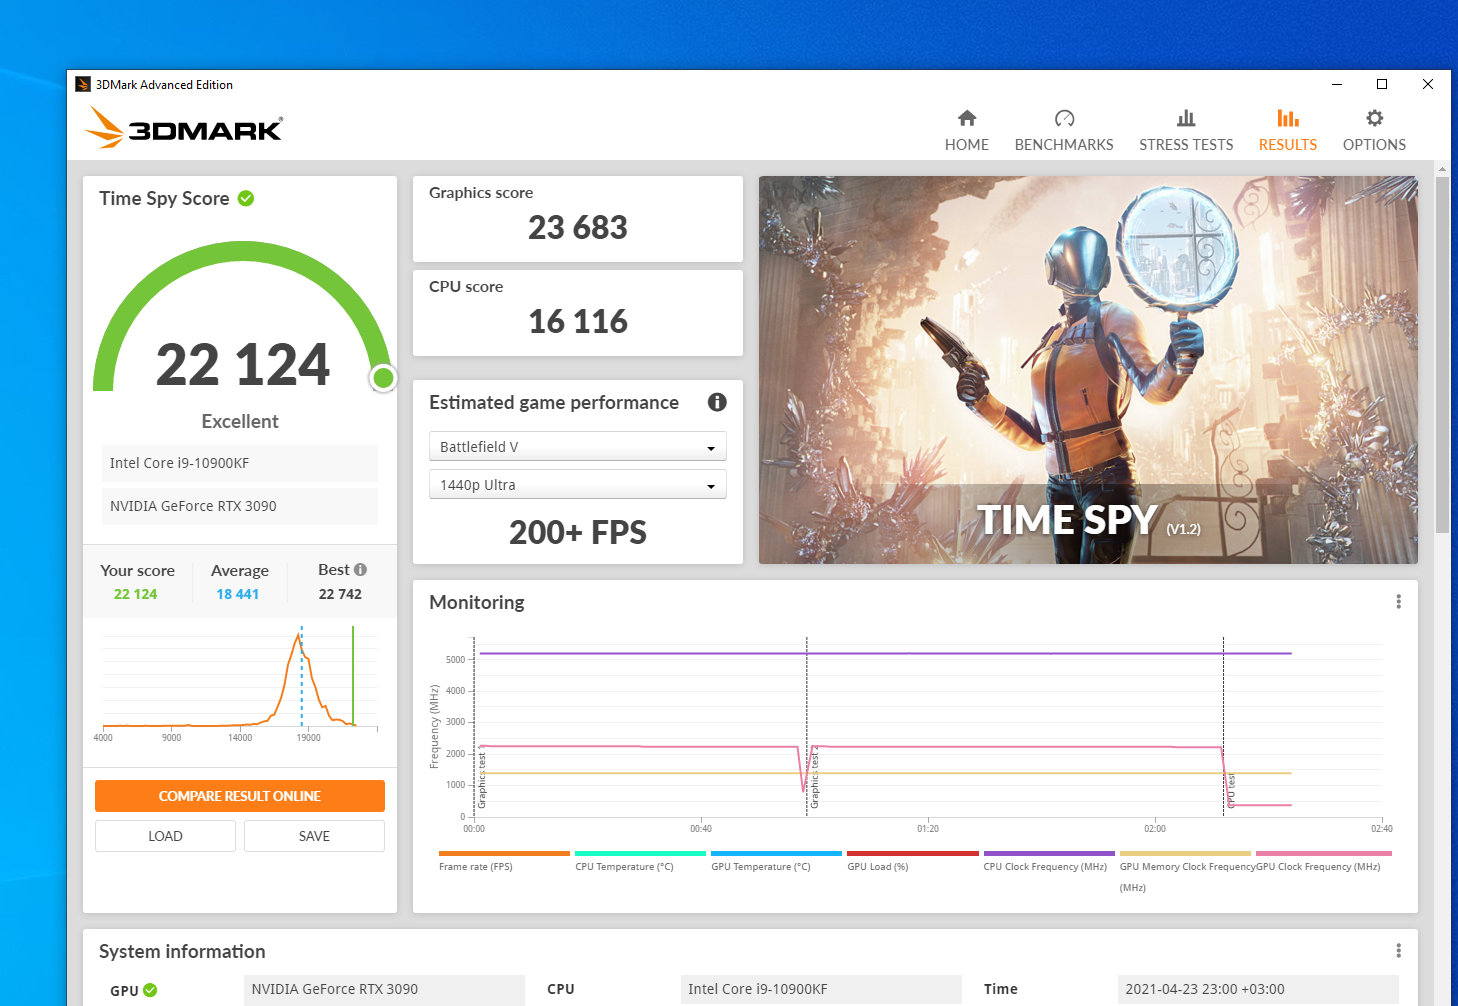Click the SAVE button
The image size is (1458, 1006).
coord(314,836)
